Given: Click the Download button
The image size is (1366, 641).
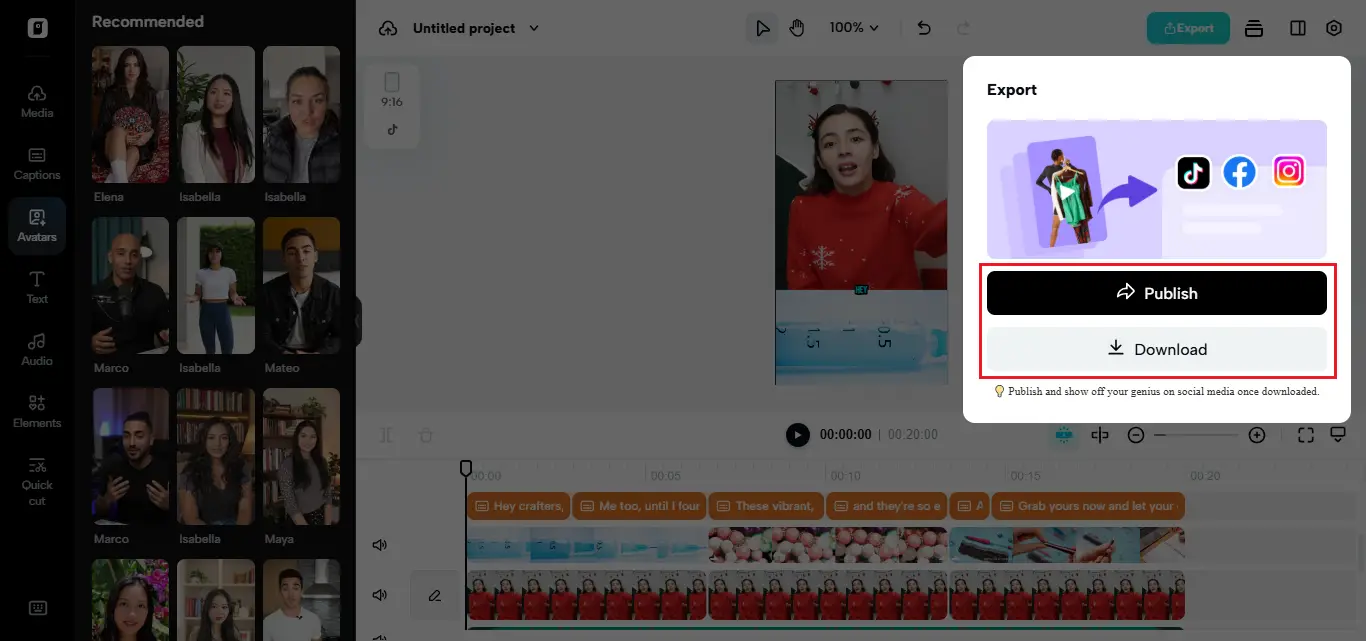Looking at the screenshot, I should tap(1156, 349).
